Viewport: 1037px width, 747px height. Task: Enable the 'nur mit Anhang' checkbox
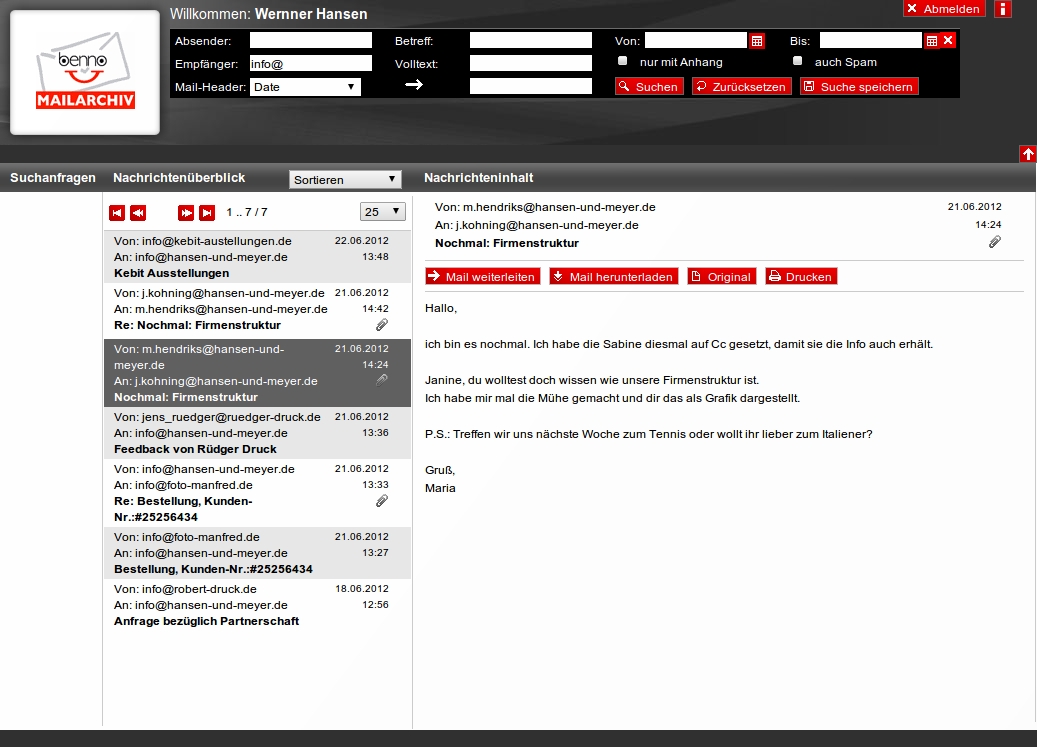tap(623, 61)
